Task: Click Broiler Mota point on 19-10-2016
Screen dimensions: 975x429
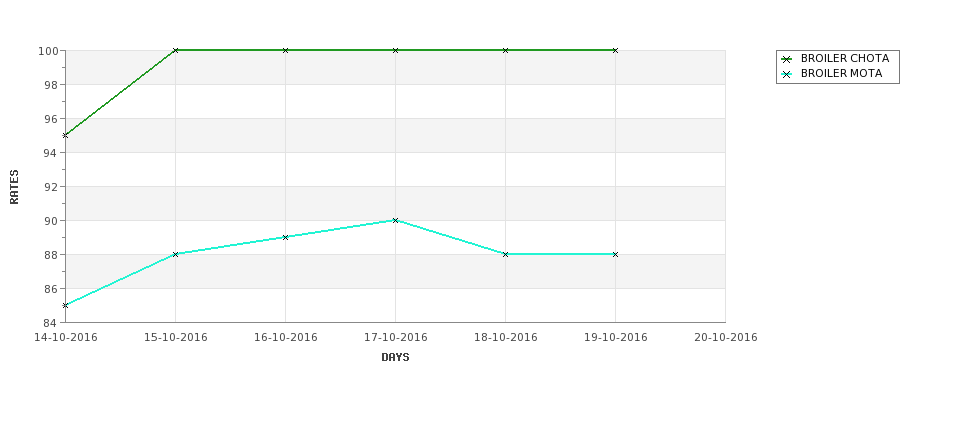Action: coord(616,254)
